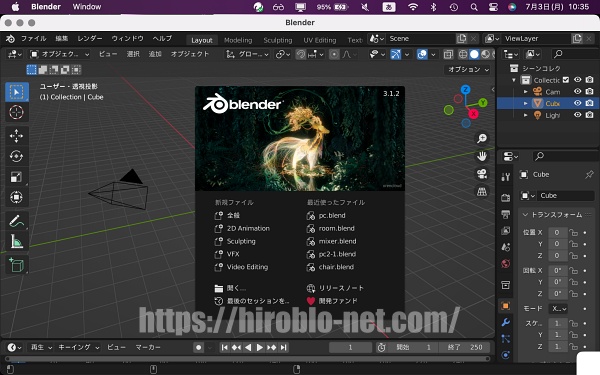
Task: Hide Collection with its eye icon
Action: click(x=577, y=80)
